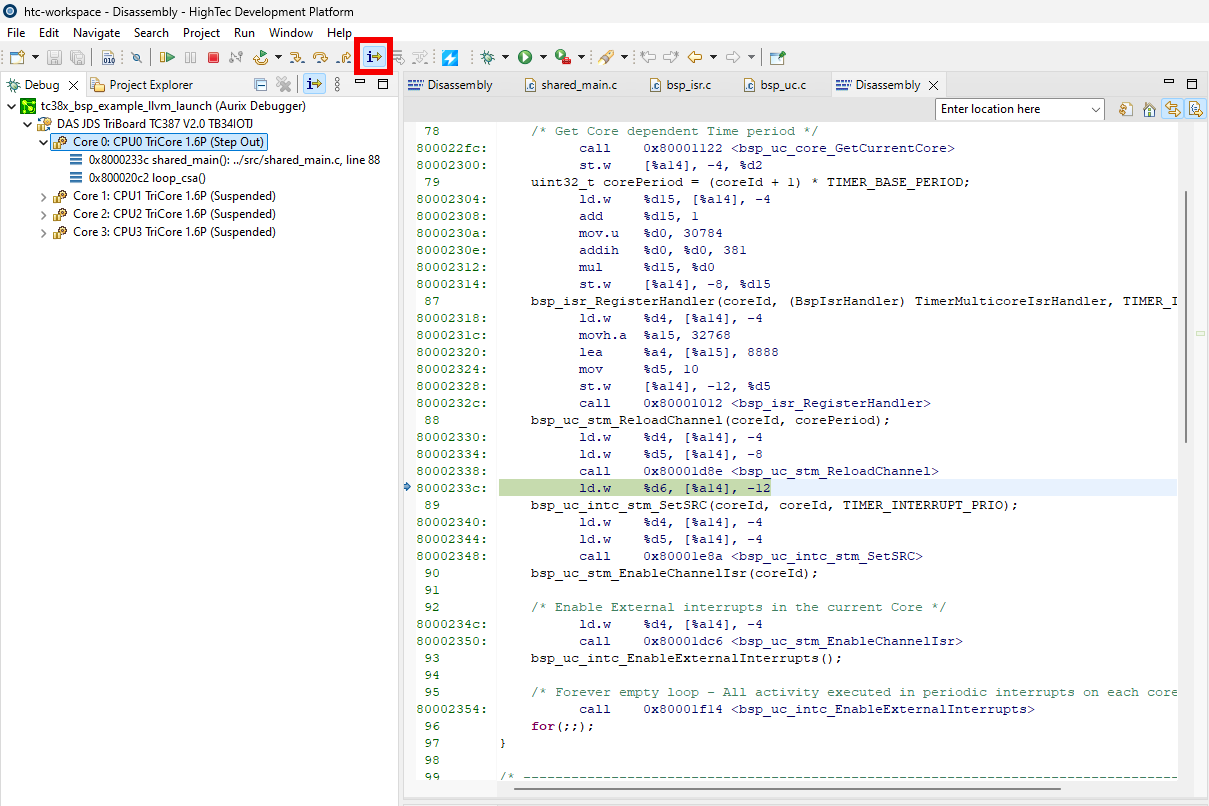
Task: Switch to the Project Explorer tab
Action: click(x=150, y=85)
